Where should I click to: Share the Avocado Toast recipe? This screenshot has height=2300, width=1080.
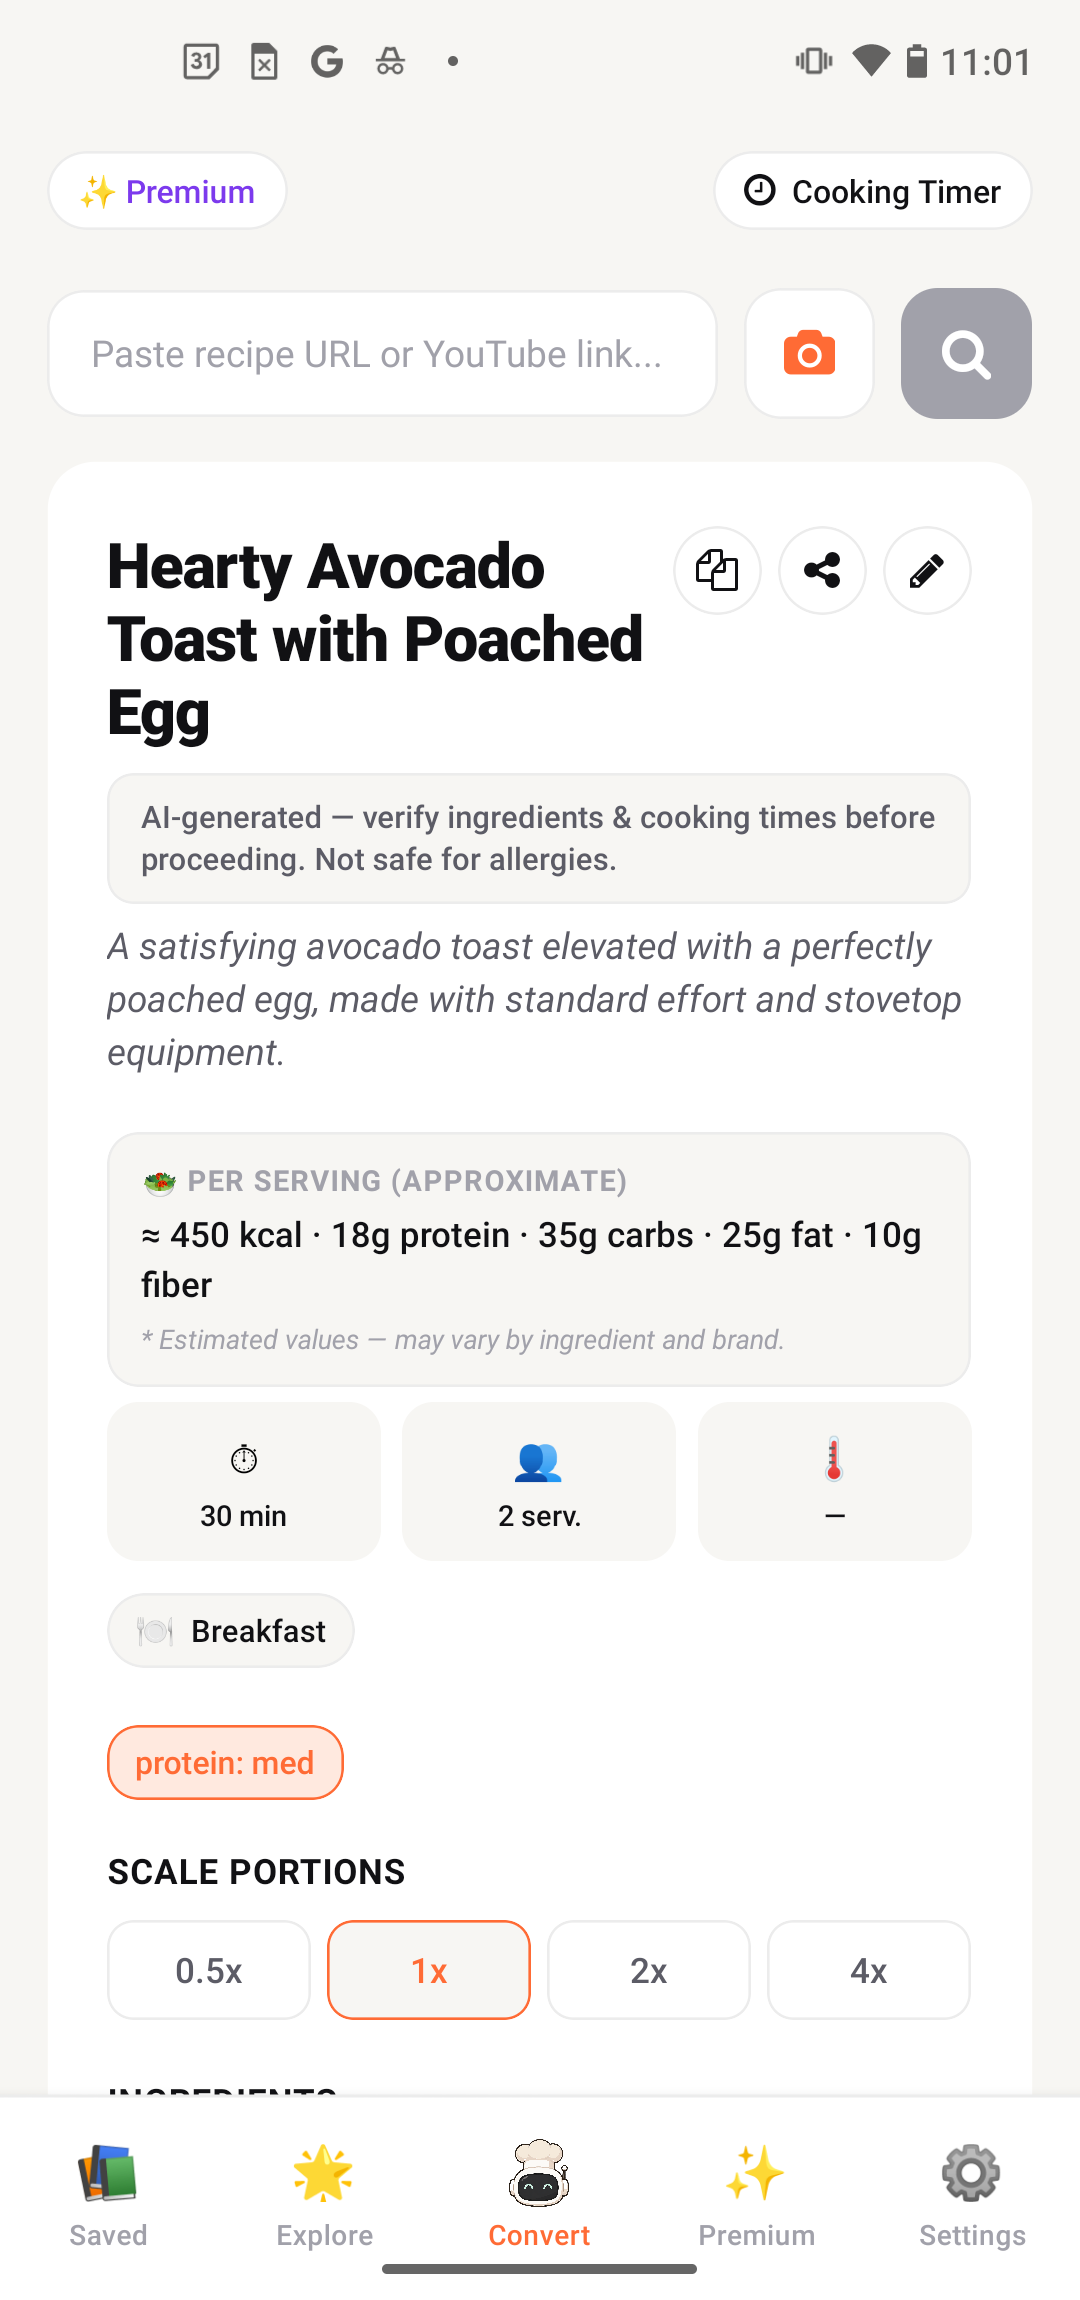tap(822, 571)
